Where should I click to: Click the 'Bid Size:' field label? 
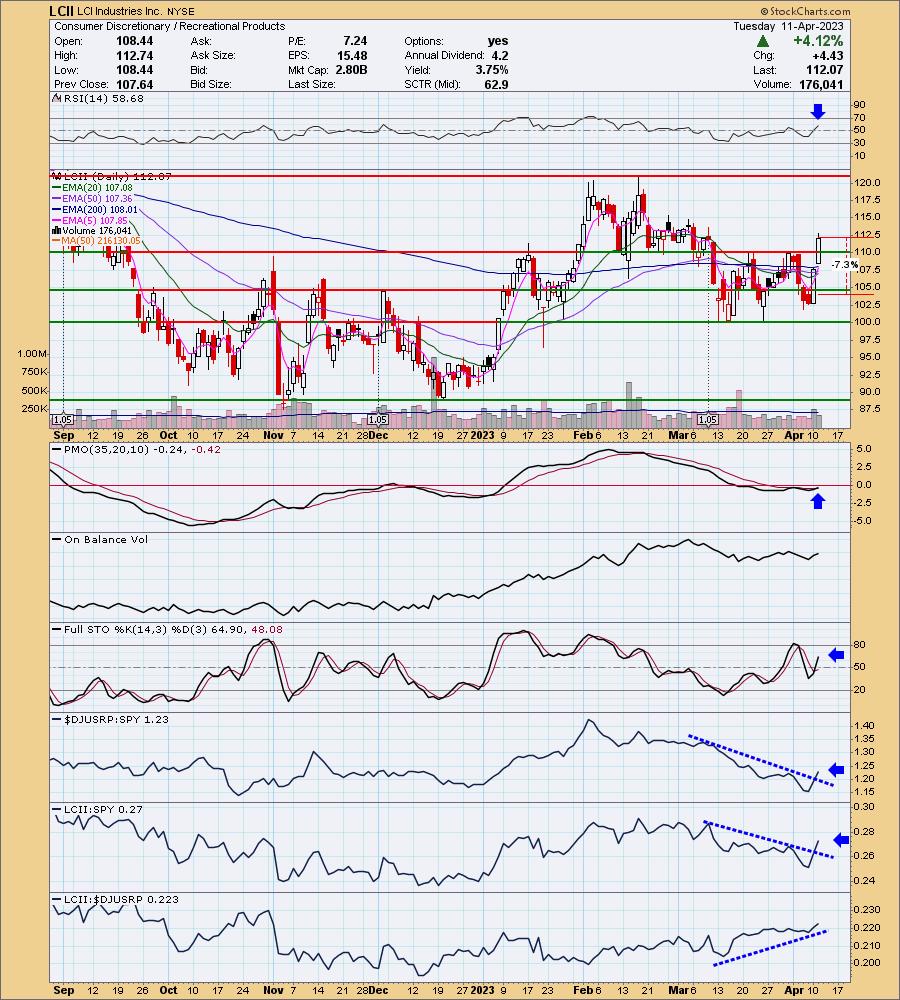pyautogui.click(x=211, y=84)
